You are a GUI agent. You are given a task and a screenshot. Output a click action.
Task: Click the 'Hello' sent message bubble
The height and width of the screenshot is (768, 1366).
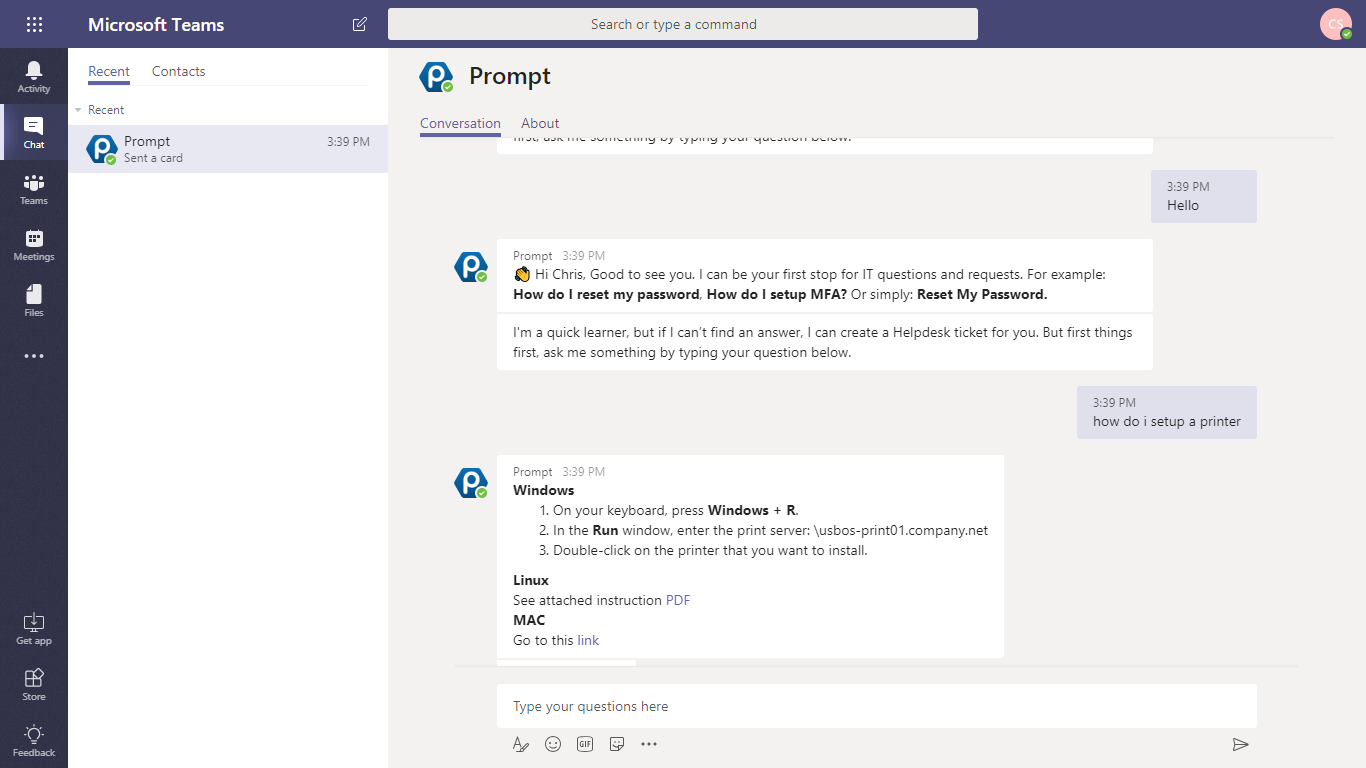click(x=1204, y=196)
